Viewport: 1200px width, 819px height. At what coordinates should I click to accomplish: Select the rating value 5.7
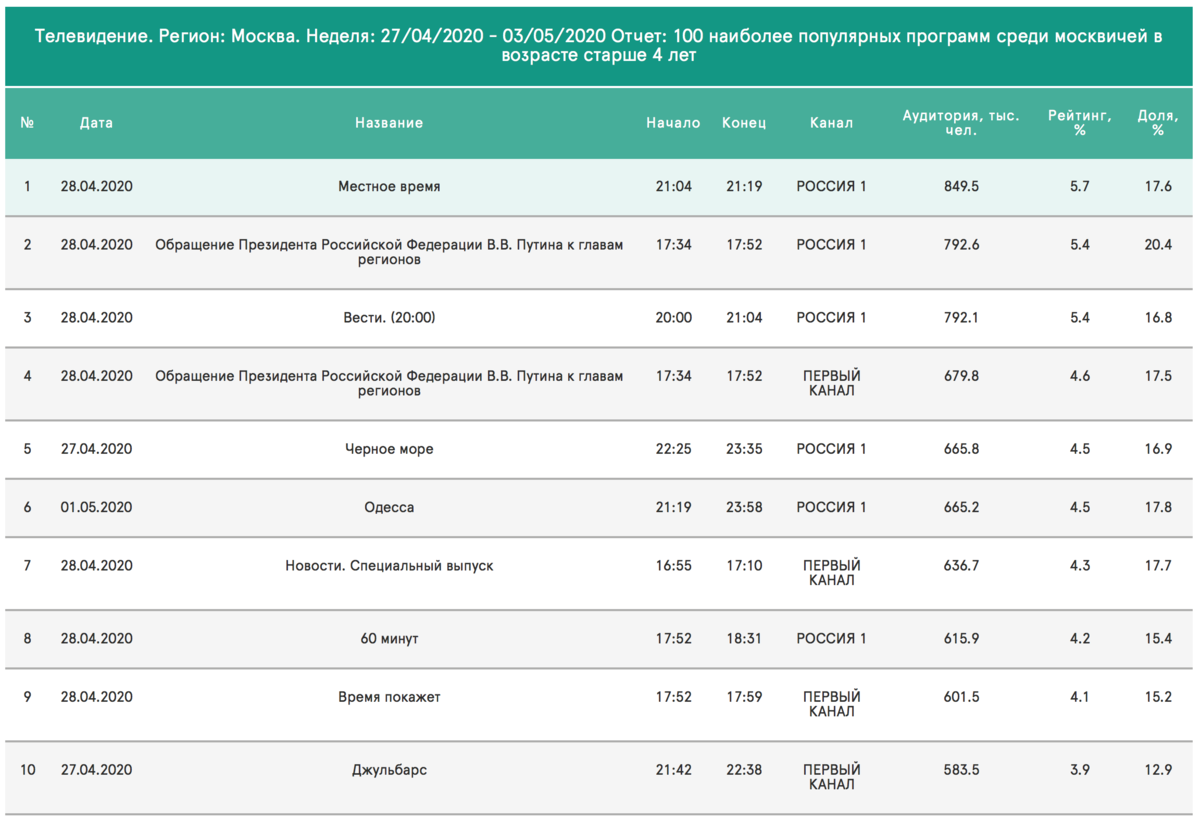tap(1080, 187)
